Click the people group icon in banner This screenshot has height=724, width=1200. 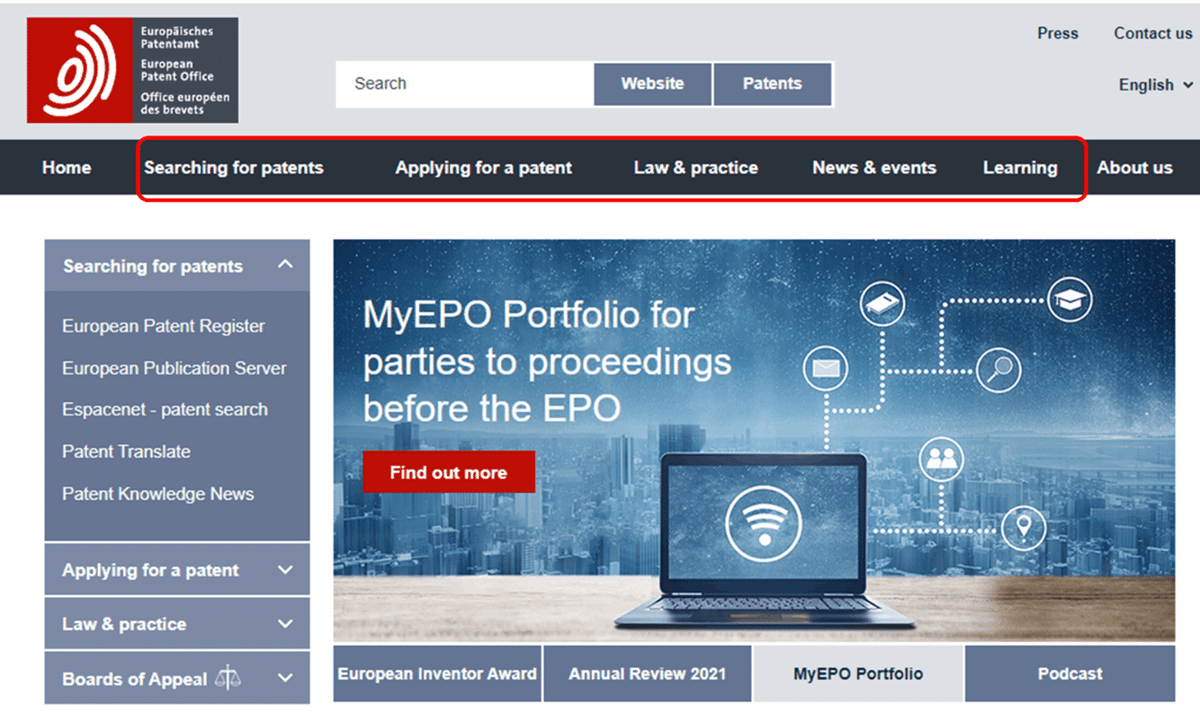tap(941, 458)
